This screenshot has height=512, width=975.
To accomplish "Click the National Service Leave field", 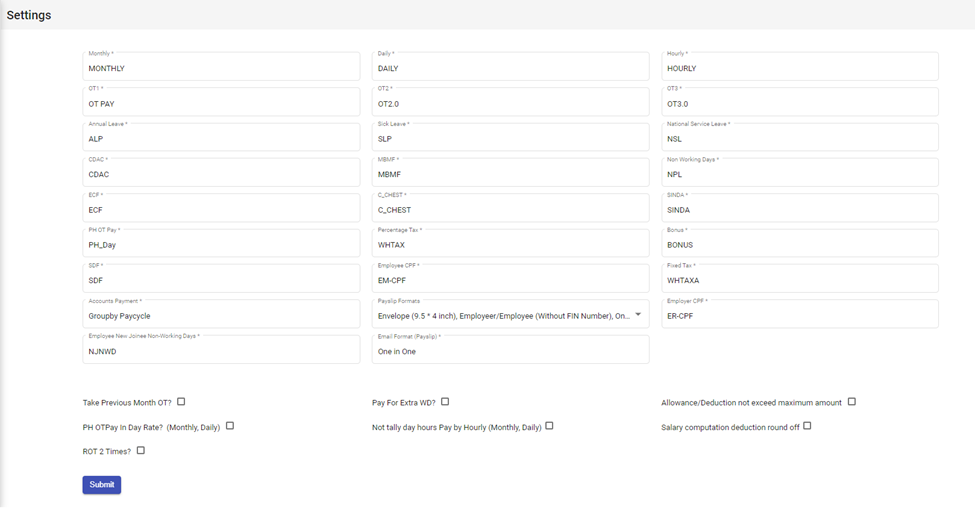I will tap(800, 139).
